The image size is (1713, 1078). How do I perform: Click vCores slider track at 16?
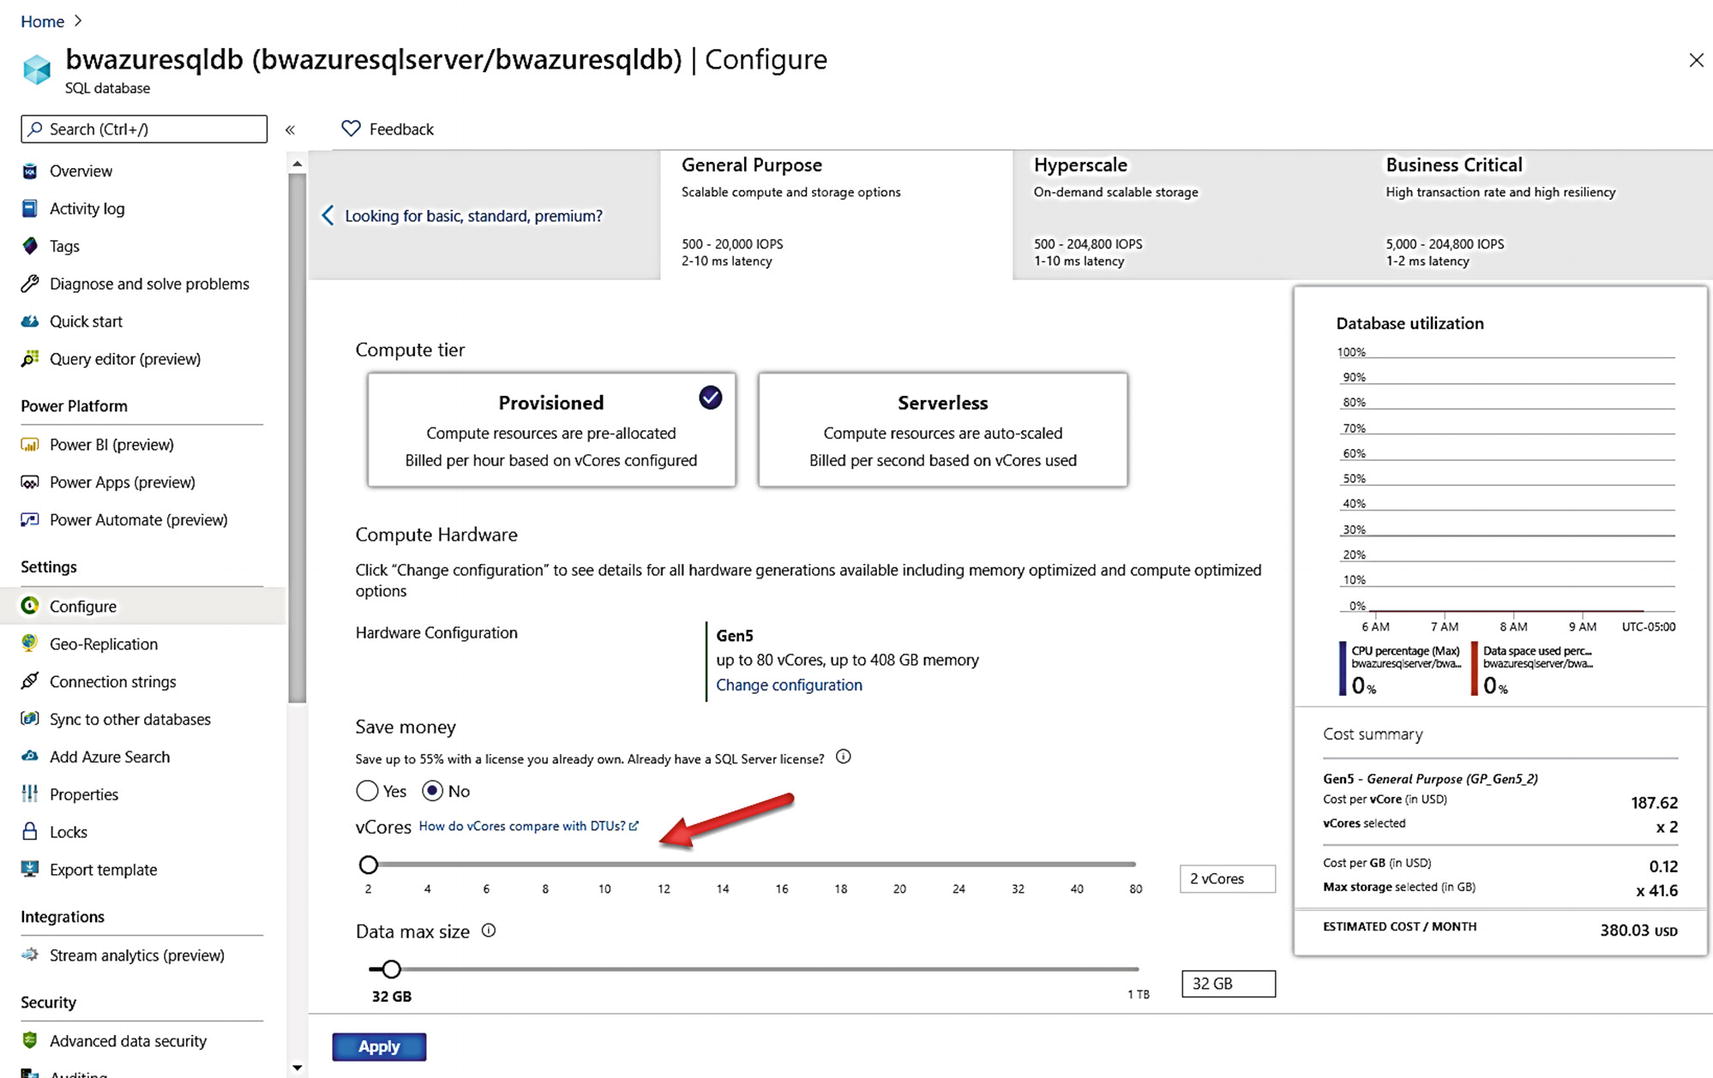pyautogui.click(x=782, y=864)
